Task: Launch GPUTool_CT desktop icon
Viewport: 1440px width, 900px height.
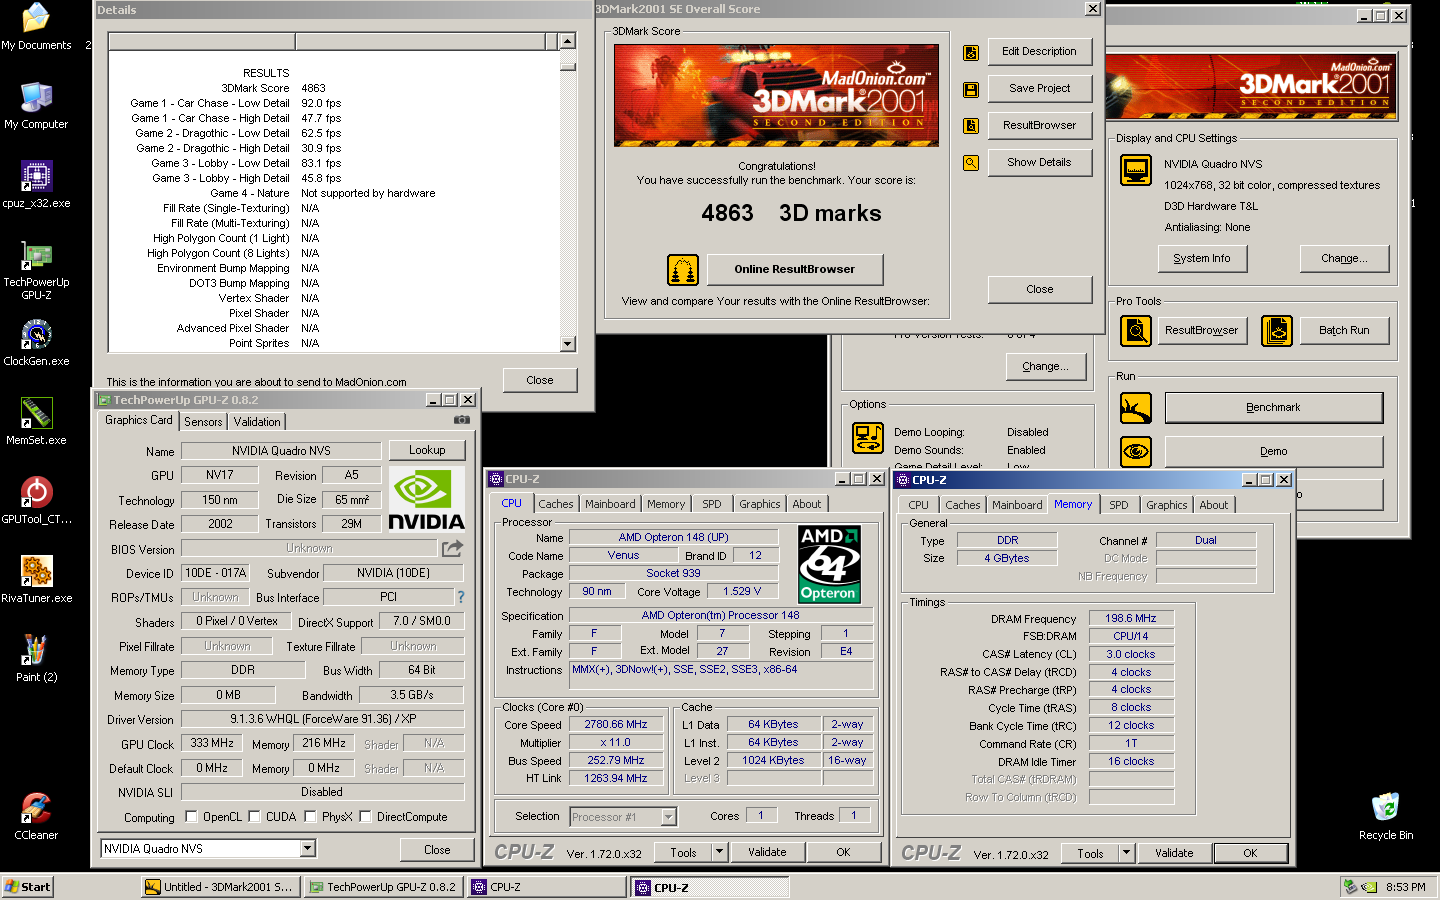Action: click(x=36, y=501)
